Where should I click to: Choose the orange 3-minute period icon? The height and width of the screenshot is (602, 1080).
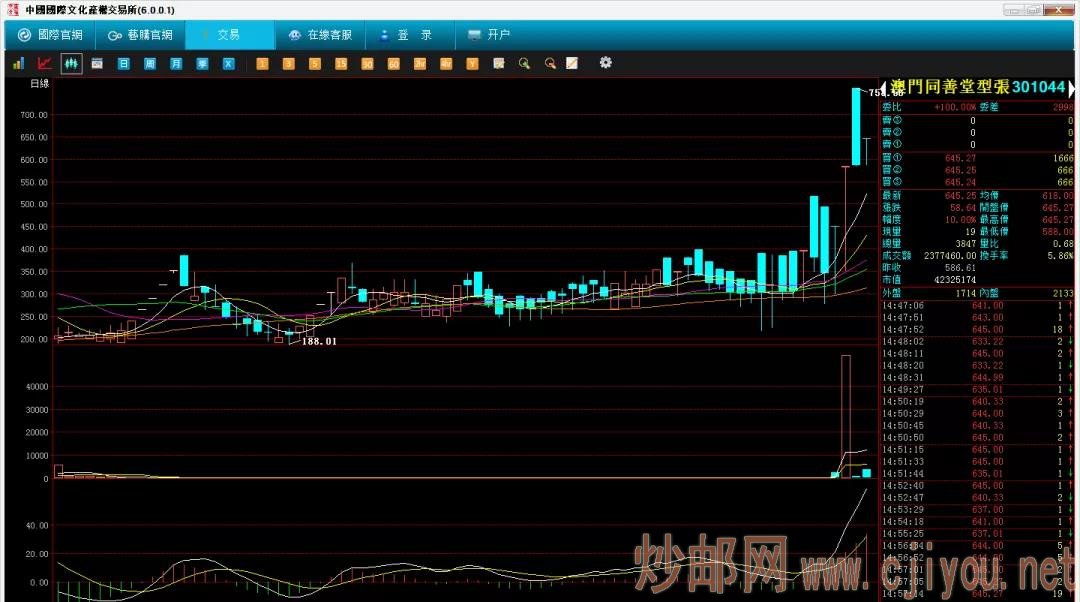[289, 63]
